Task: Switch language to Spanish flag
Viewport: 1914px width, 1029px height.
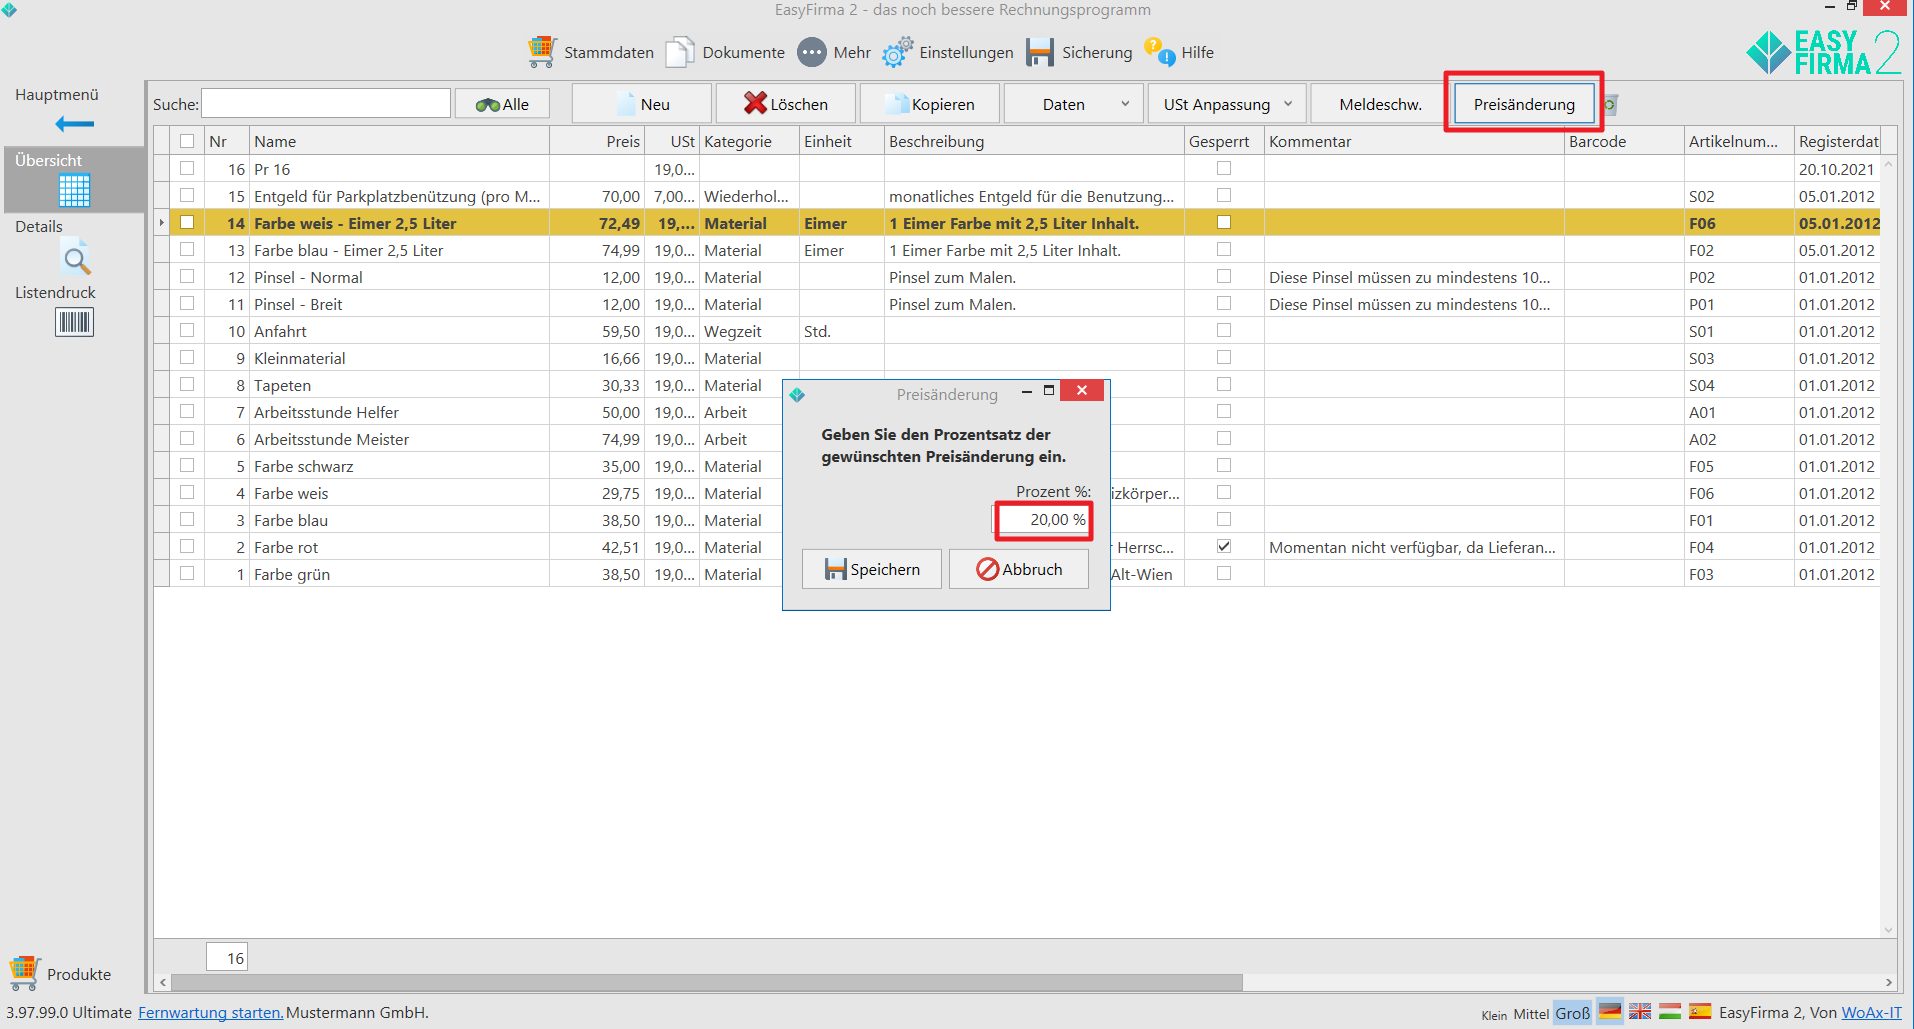Action: pos(1700,1011)
